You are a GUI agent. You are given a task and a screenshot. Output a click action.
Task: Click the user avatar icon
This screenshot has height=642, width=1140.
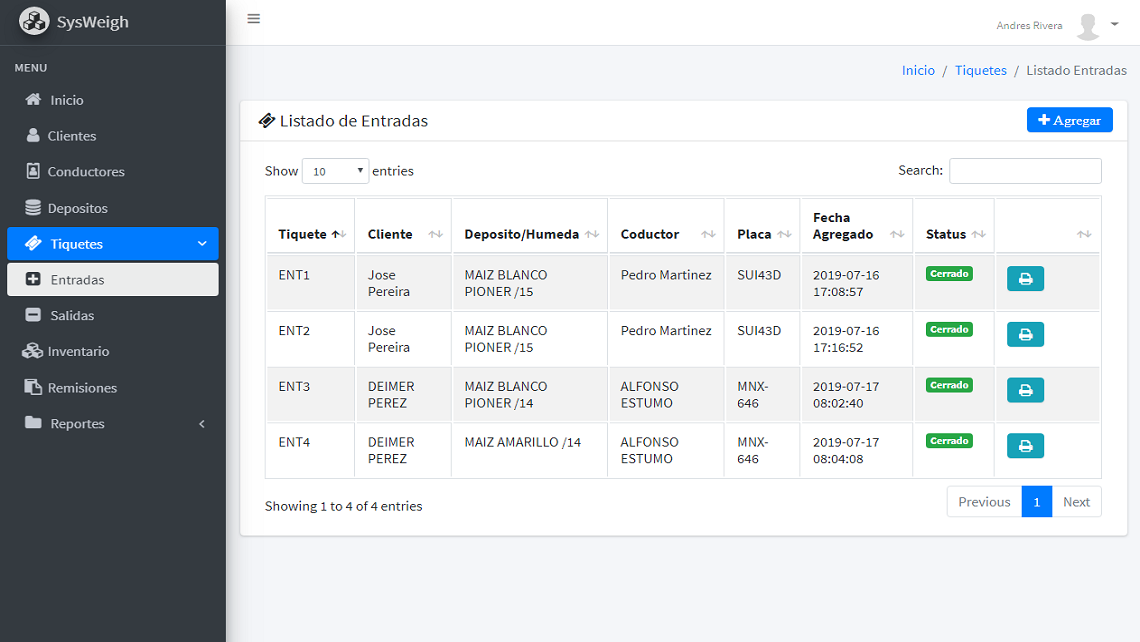(x=1088, y=26)
